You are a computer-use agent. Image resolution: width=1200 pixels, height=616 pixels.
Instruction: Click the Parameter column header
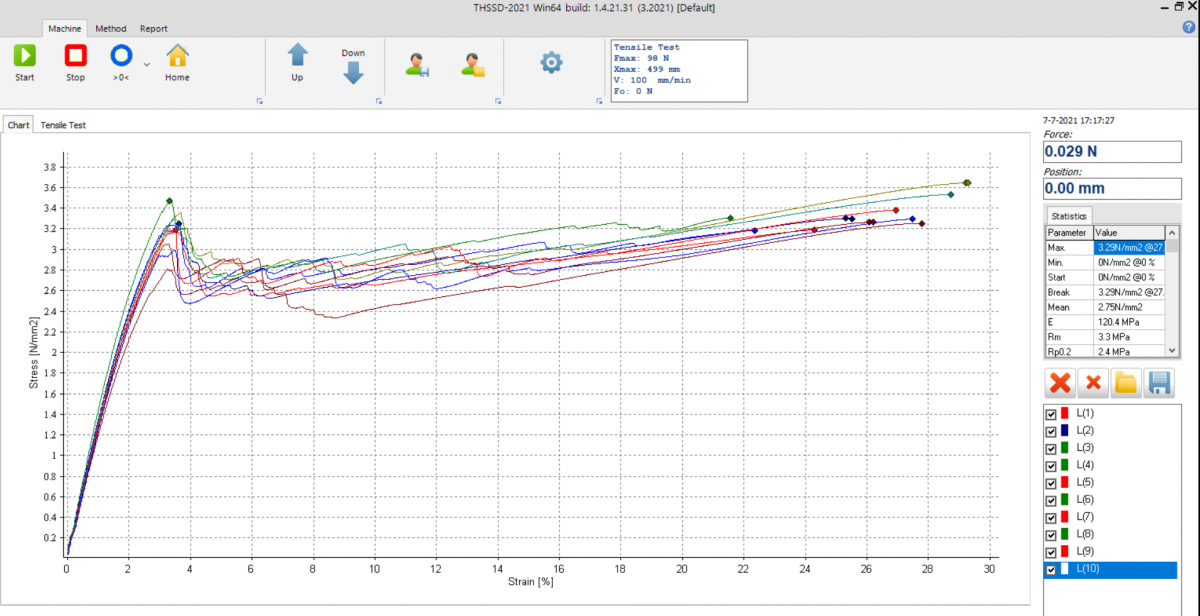[x=1070, y=232]
